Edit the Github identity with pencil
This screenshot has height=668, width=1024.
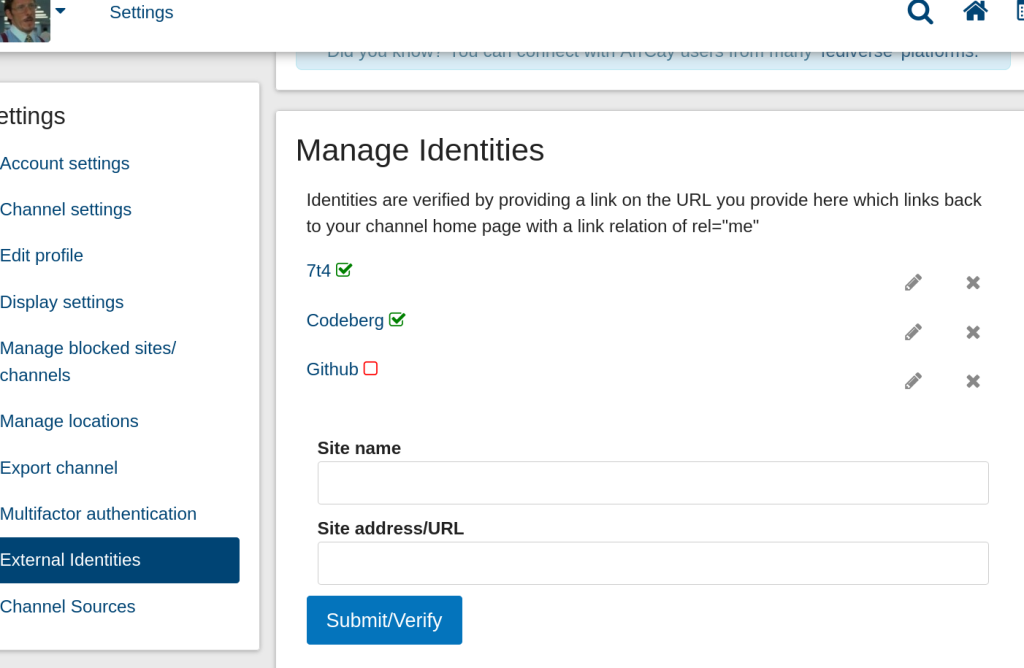tap(913, 381)
